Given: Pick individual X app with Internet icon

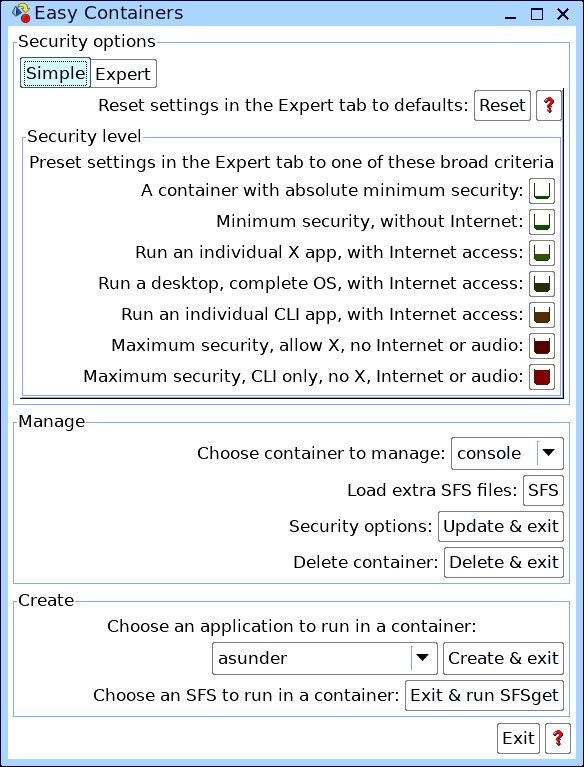Looking at the screenshot, I should [542, 253].
